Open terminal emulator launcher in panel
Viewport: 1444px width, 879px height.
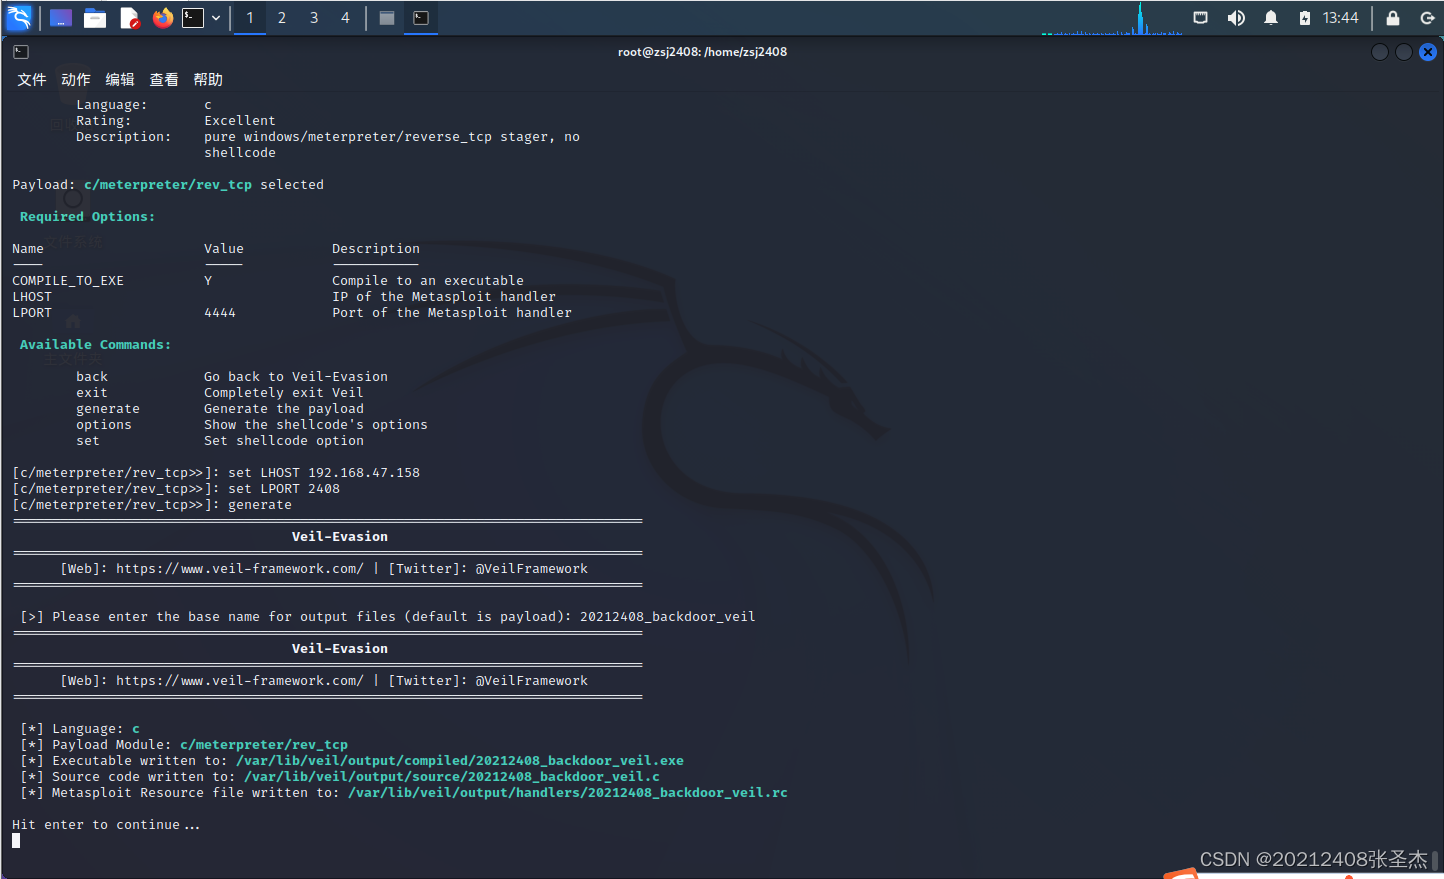point(193,18)
